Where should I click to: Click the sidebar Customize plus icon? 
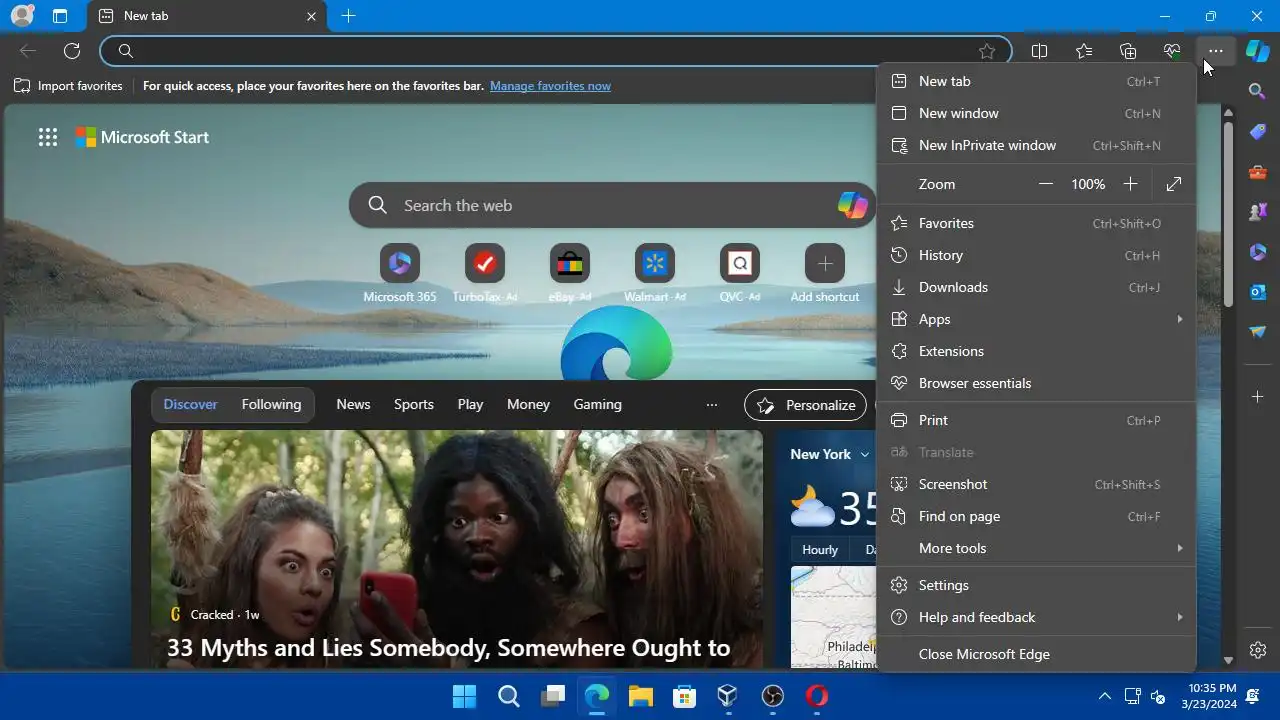(1258, 397)
